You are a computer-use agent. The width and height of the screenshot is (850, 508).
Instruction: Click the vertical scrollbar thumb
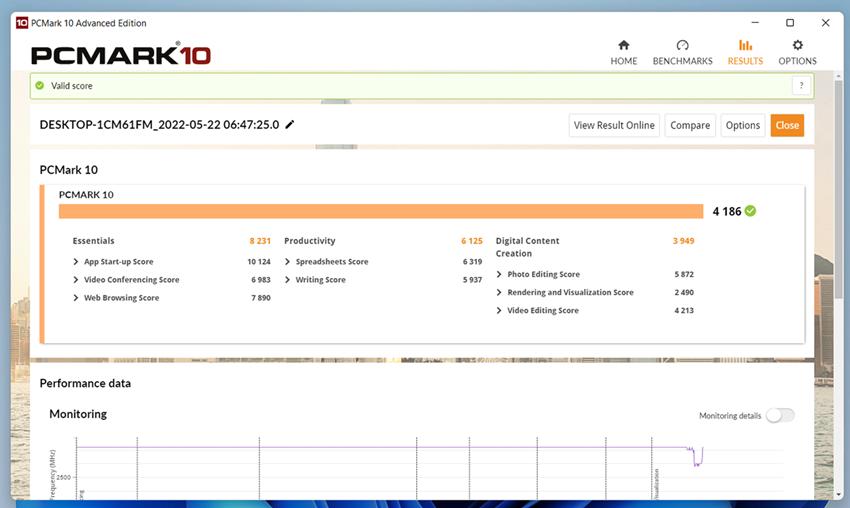(839, 189)
